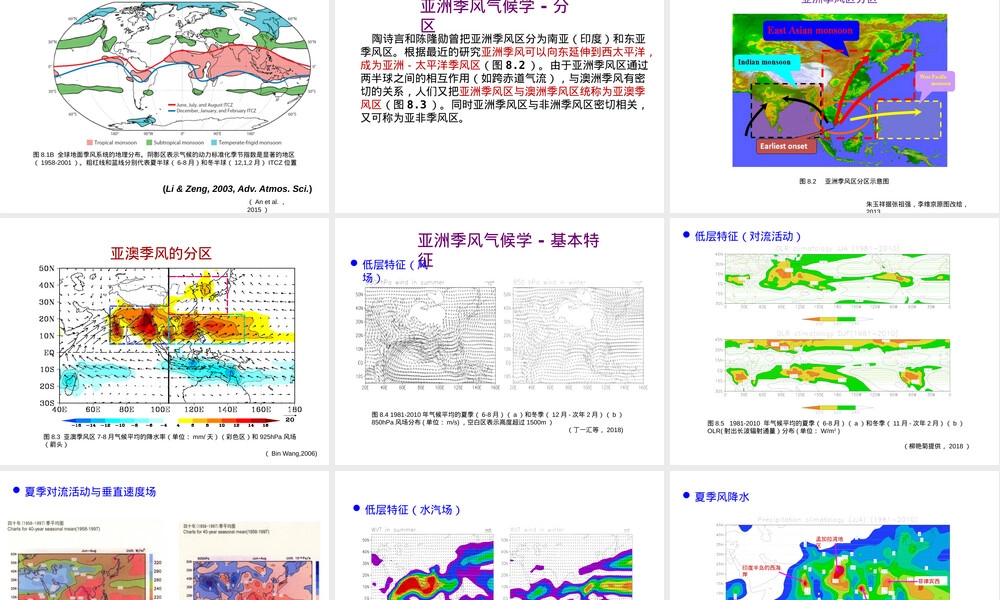Open the 亚澳季风的分区 slide
The width and height of the screenshot is (1000, 600).
(x=165, y=342)
